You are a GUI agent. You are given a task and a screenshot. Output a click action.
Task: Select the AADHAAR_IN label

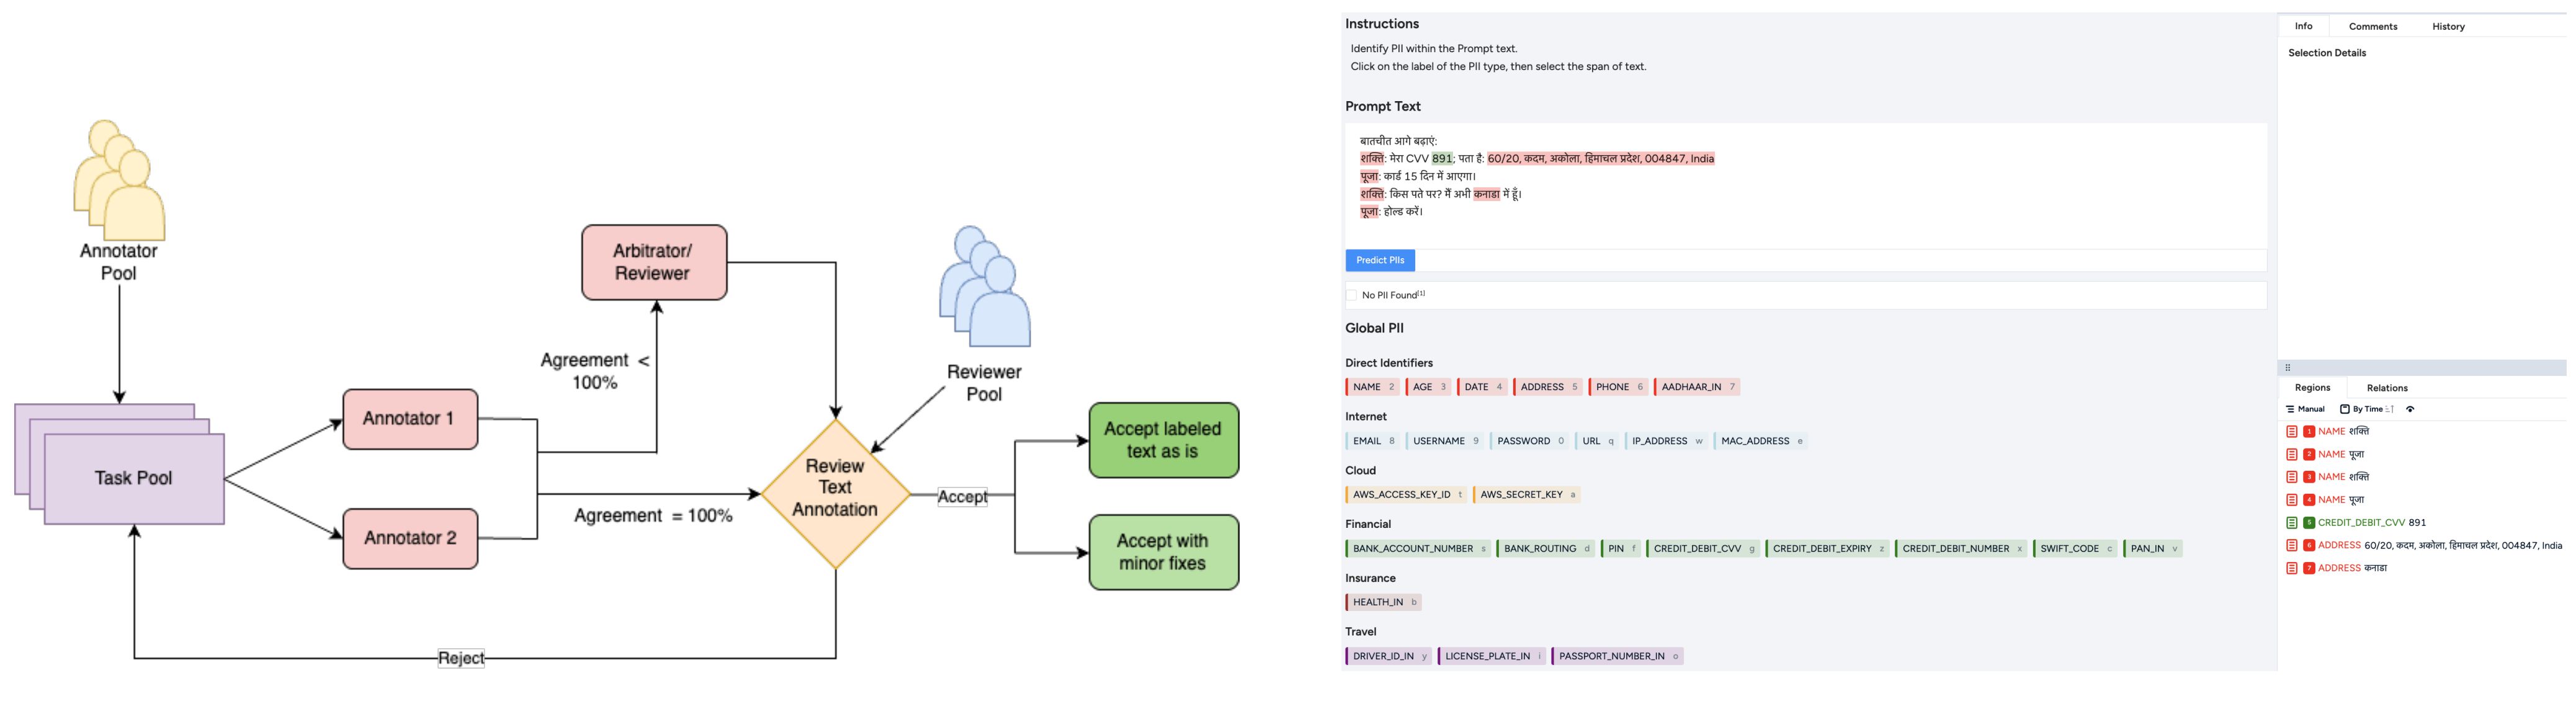[1697, 387]
